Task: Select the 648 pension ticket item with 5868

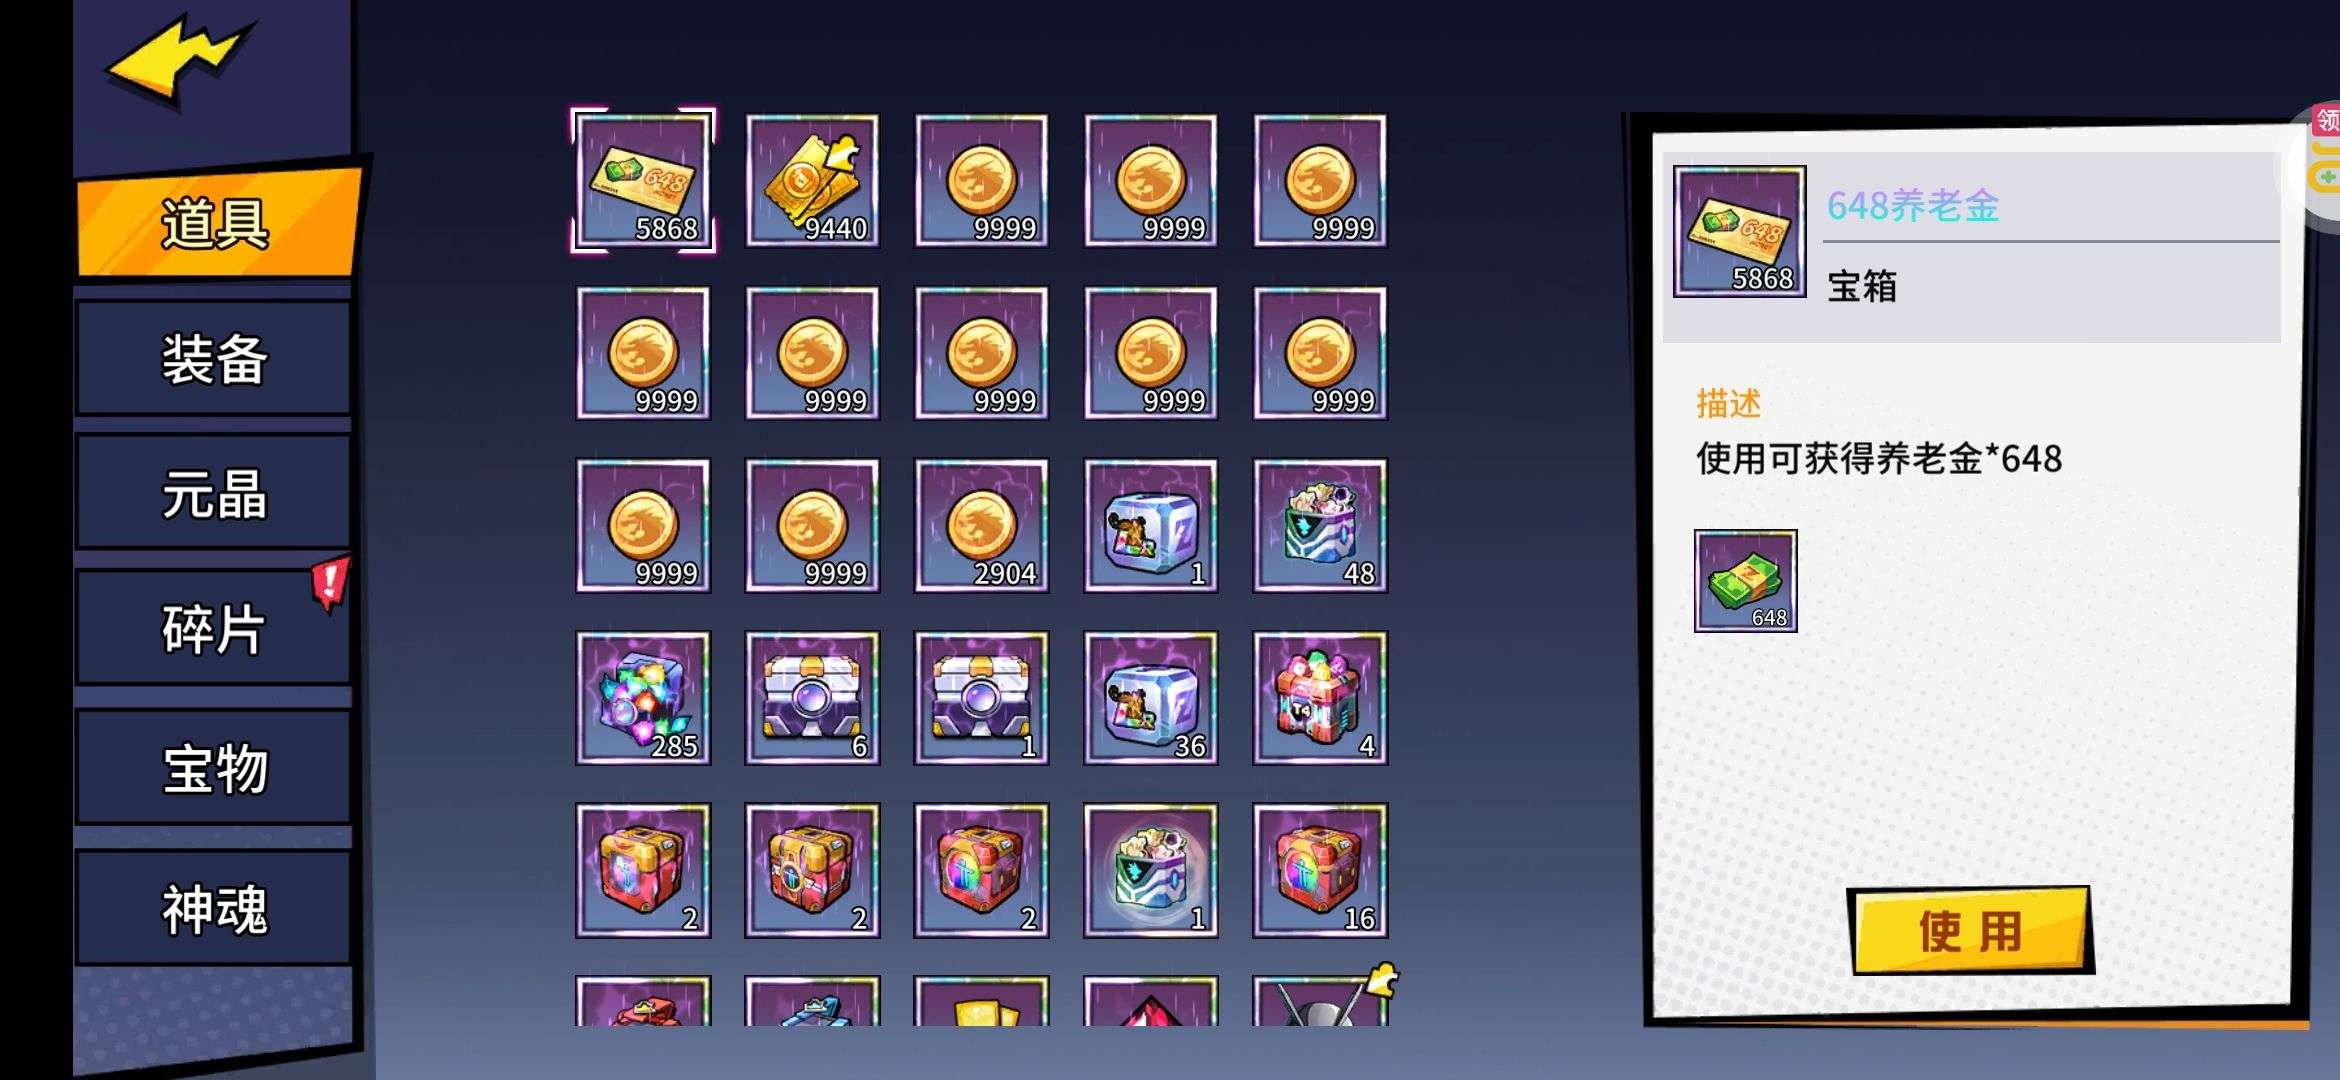Action: 643,180
